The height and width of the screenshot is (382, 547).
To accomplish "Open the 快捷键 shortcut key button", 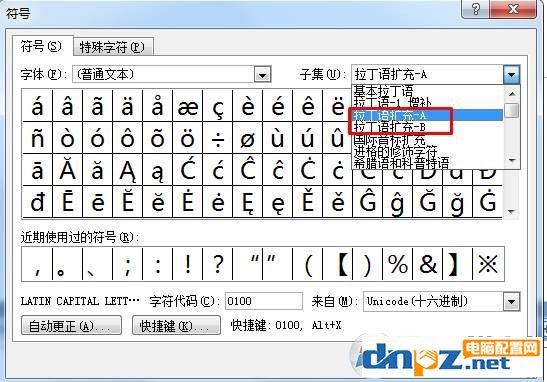I will click(177, 325).
